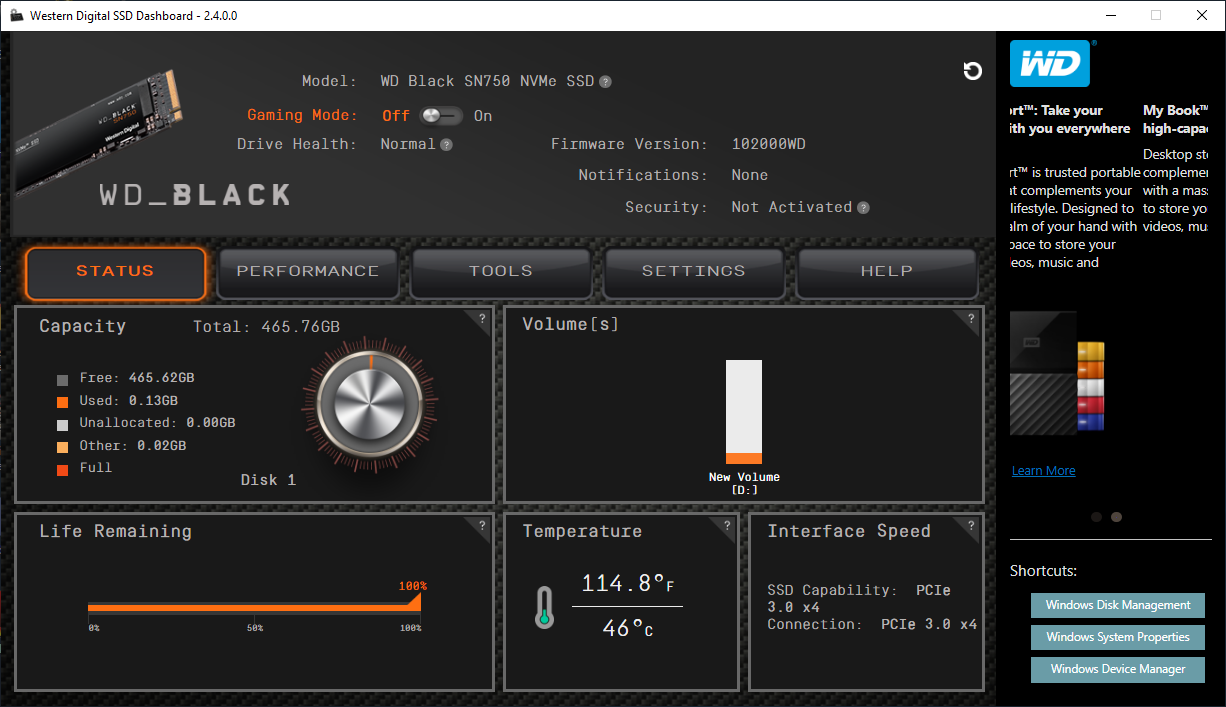Click the Learn More link
This screenshot has width=1226, height=707.
click(x=1043, y=471)
